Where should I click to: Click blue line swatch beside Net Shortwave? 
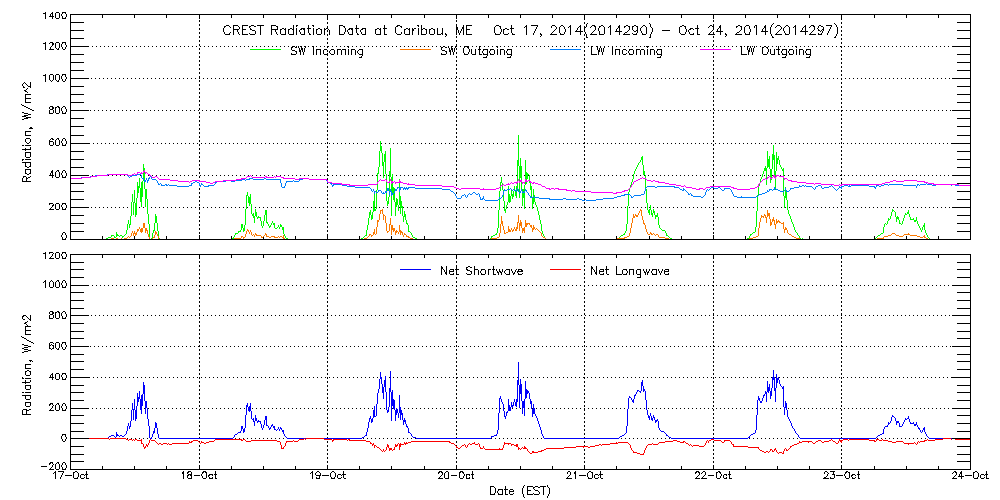pos(415,270)
